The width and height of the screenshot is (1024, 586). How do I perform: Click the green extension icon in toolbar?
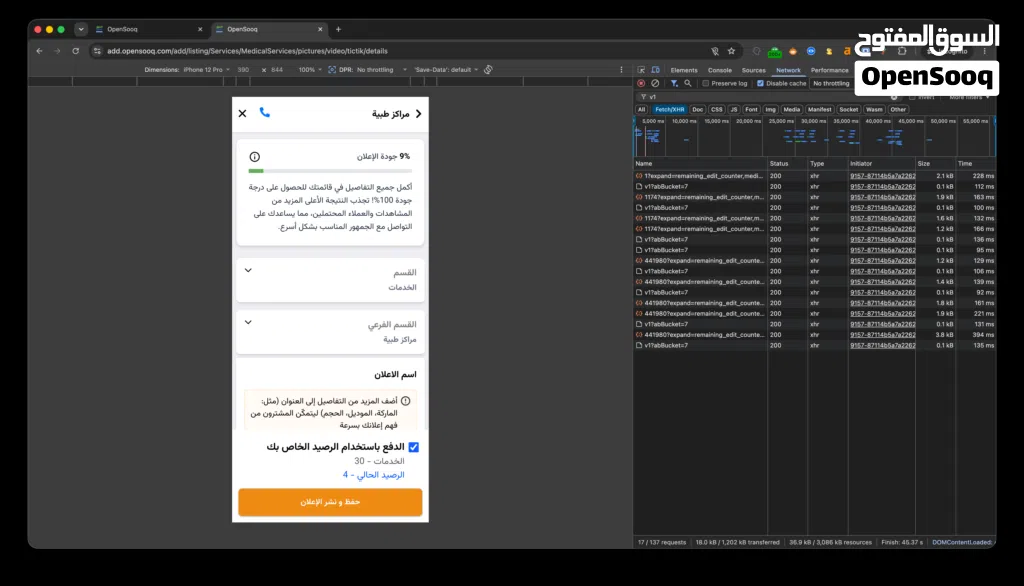[775, 52]
